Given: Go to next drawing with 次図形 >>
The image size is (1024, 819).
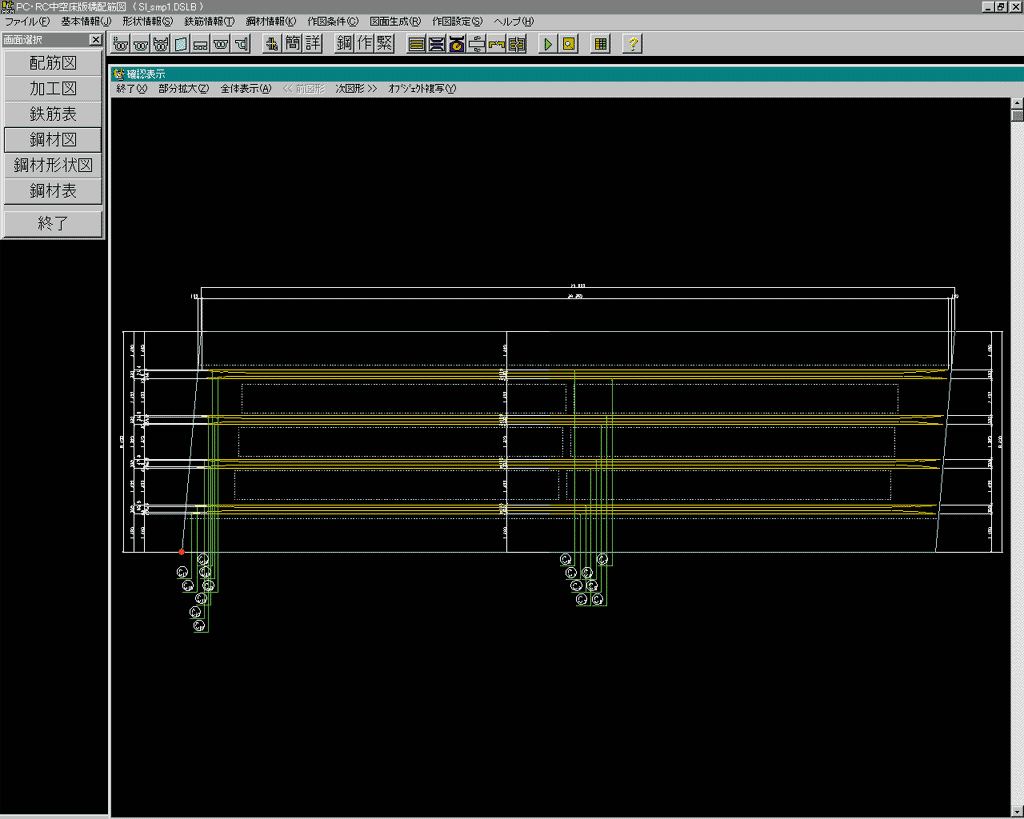Looking at the screenshot, I should pos(356,89).
